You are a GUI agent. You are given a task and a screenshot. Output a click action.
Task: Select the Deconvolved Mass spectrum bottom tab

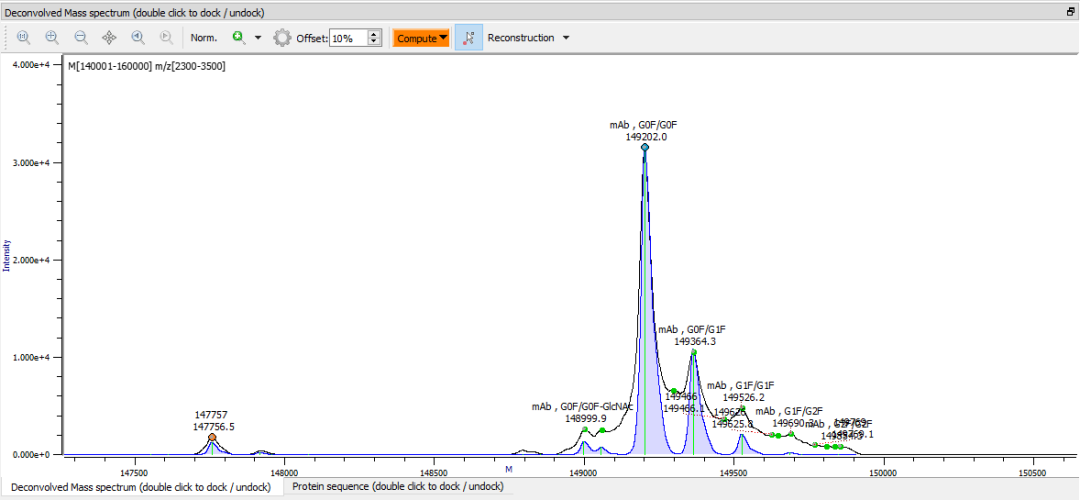141,486
